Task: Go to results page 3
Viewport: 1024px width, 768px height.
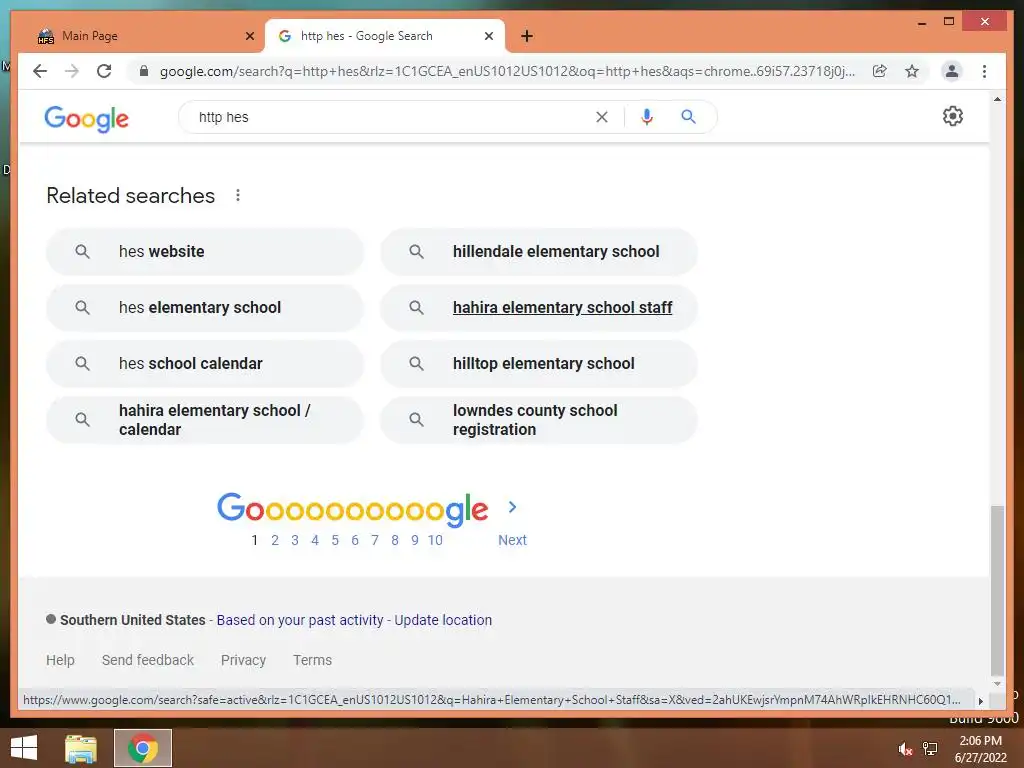Action: [x=295, y=540]
